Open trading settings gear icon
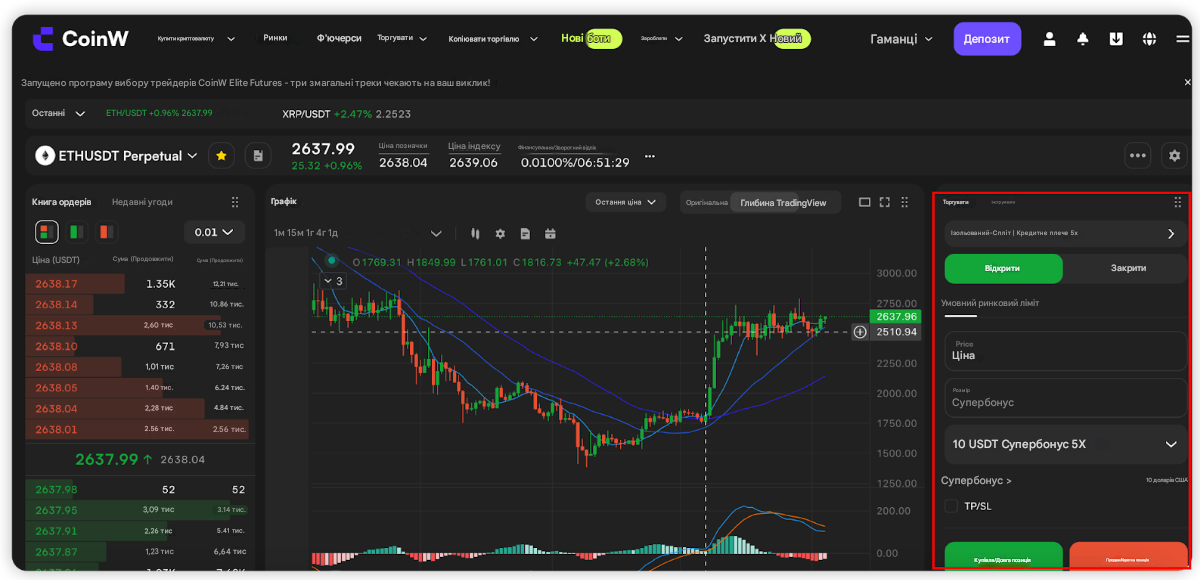The image size is (1200, 580). [x=1174, y=156]
